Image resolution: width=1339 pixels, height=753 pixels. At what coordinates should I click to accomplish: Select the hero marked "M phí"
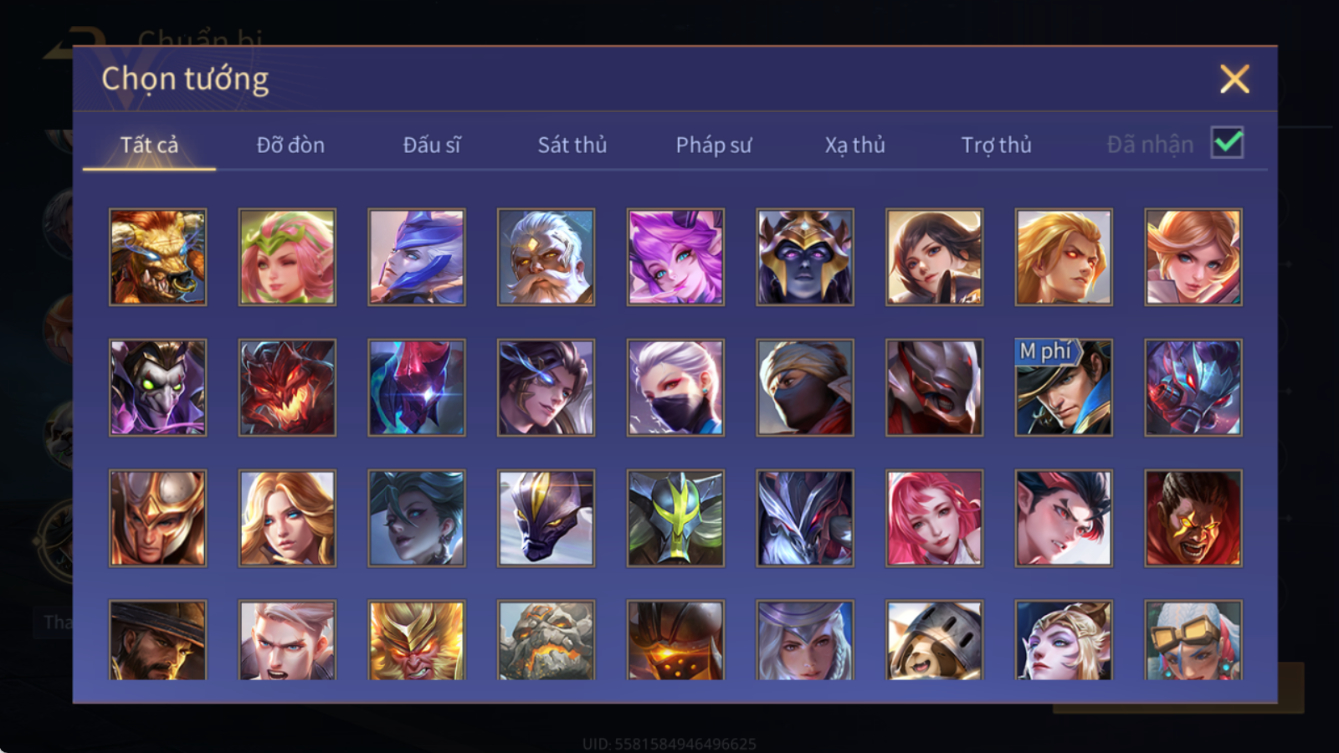pos(1064,387)
